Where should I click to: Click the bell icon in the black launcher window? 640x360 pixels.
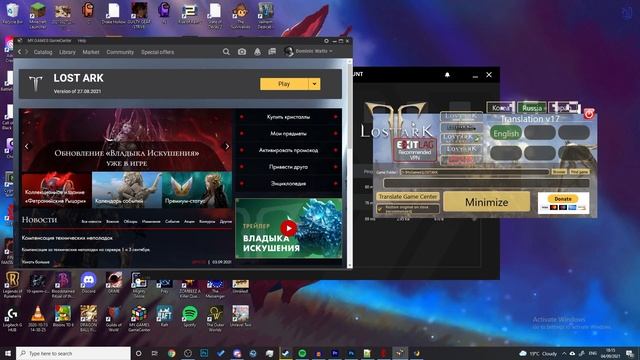point(447,75)
